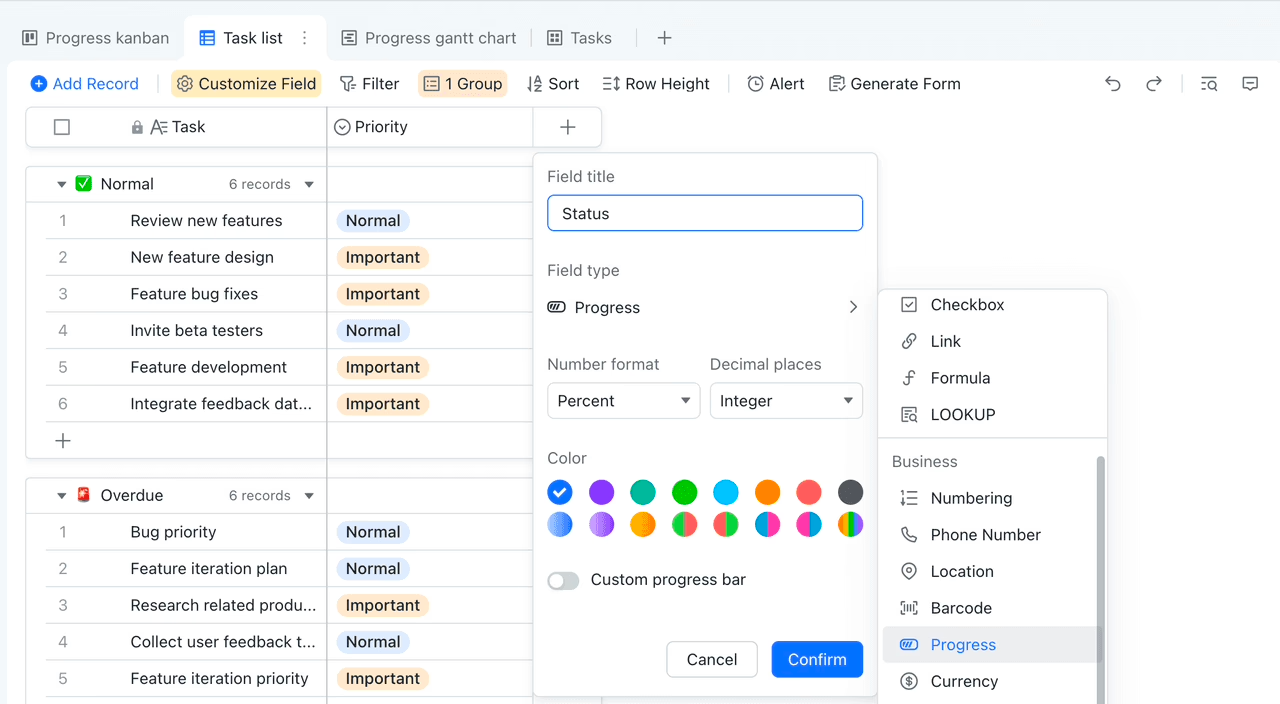Click the Sort toolbar button

553,84
